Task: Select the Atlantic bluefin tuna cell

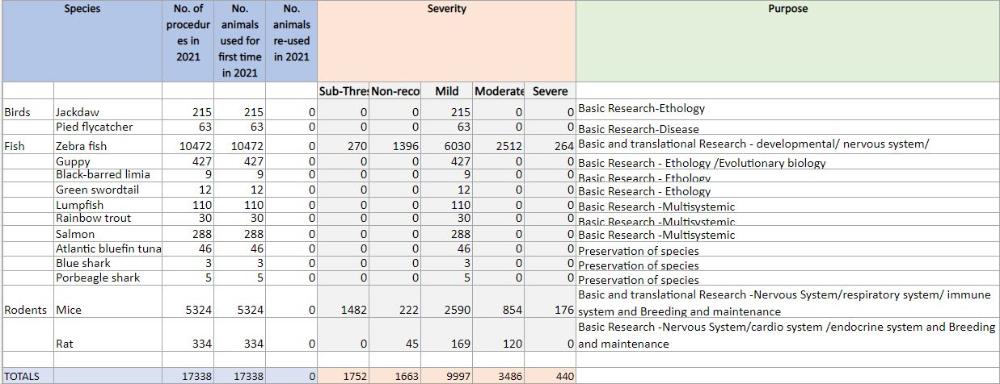Action: click(108, 249)
